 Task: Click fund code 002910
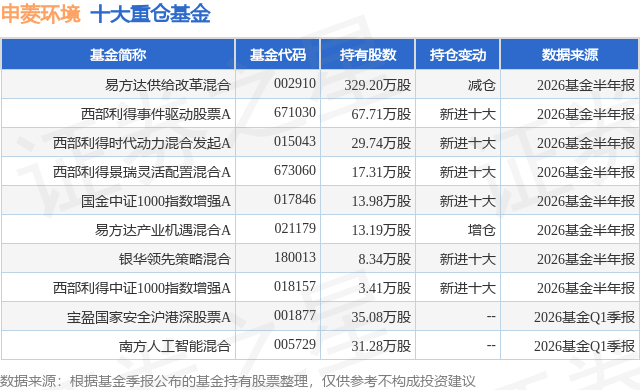(x=295, y=83)
